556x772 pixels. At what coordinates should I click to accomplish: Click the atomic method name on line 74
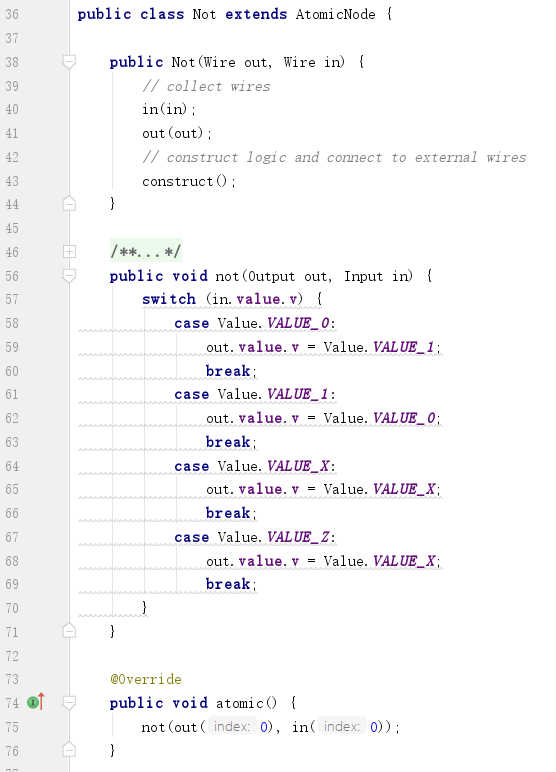[x=240, y=703]
